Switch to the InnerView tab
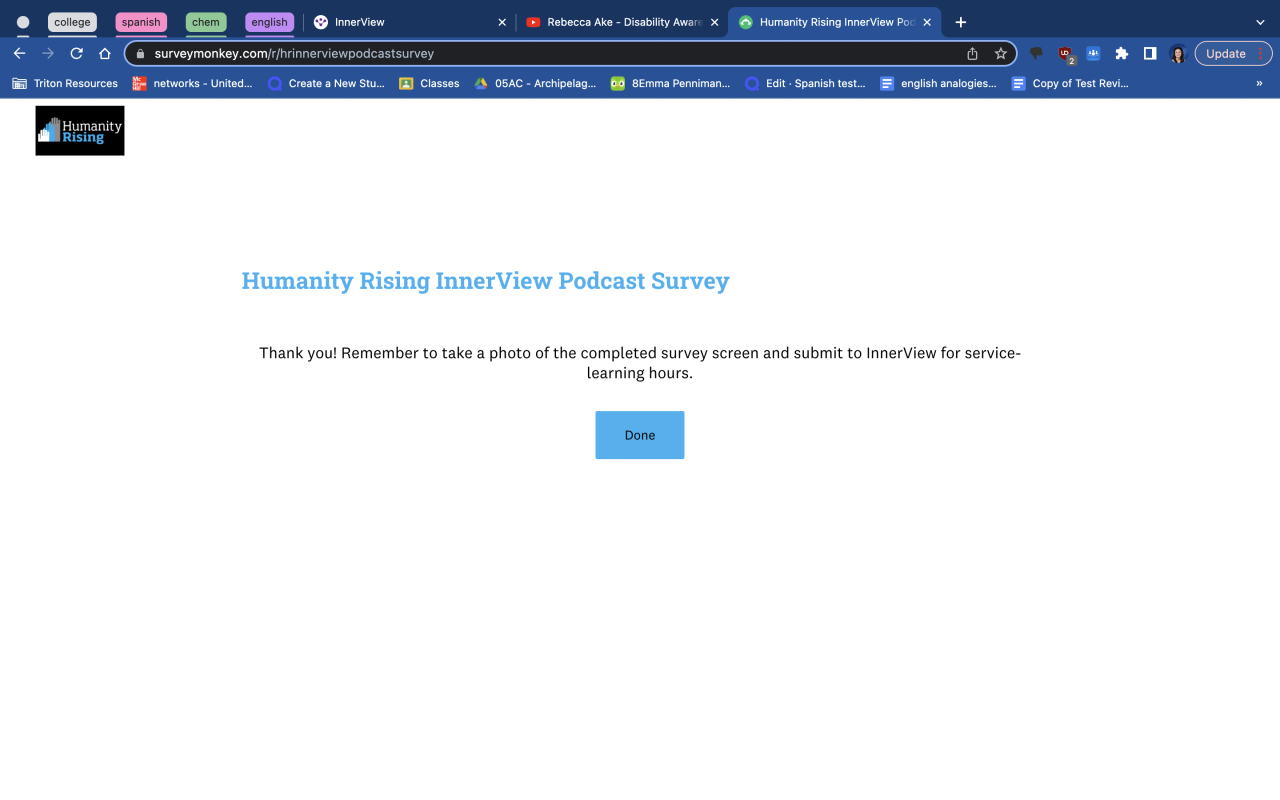The height and width of the screenshot is (800, 1280). pos(409,22)
